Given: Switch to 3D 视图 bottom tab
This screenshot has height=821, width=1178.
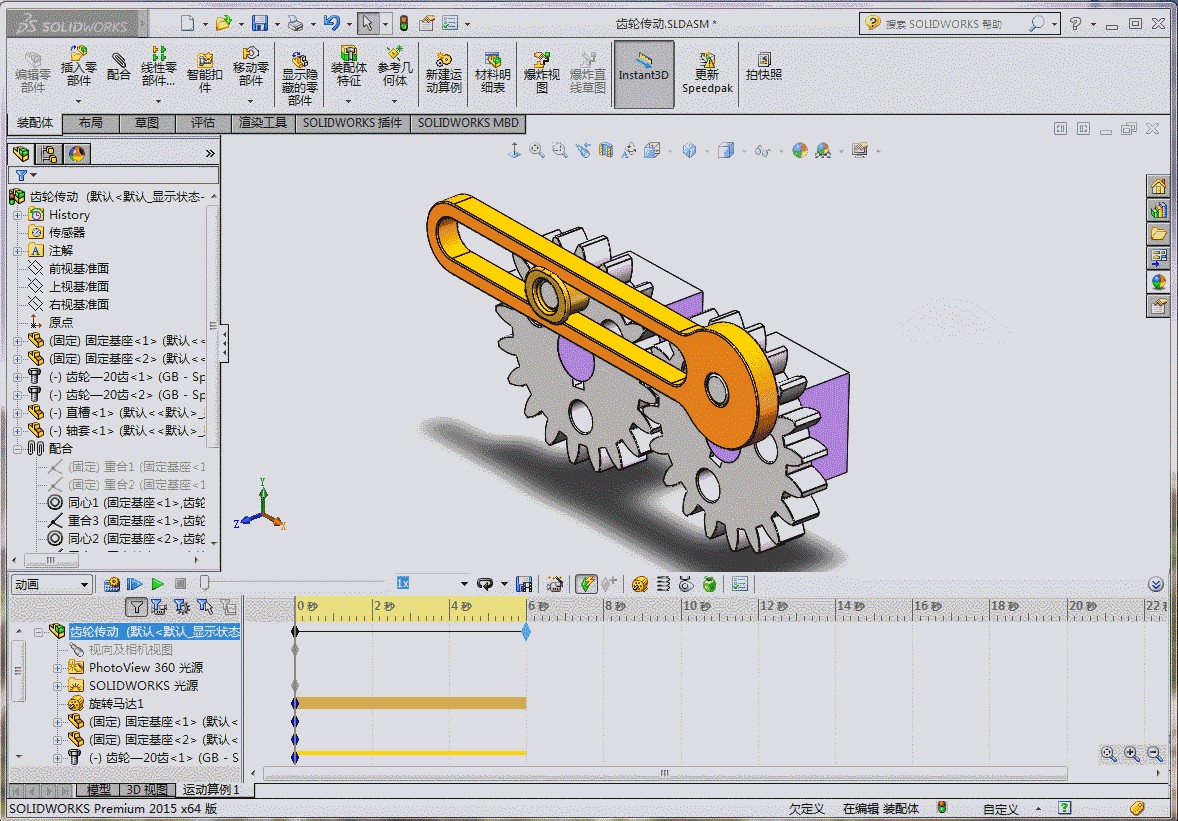Looking at the screenshot, I should click(x=147, y=789).
